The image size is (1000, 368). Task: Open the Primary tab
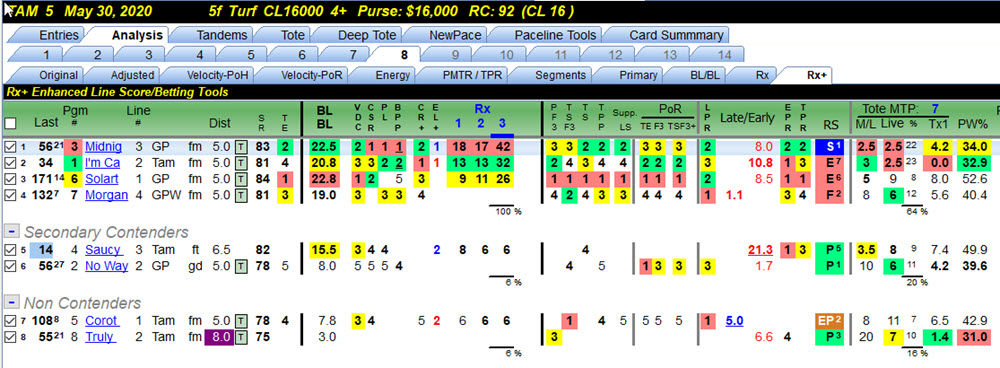638,75
